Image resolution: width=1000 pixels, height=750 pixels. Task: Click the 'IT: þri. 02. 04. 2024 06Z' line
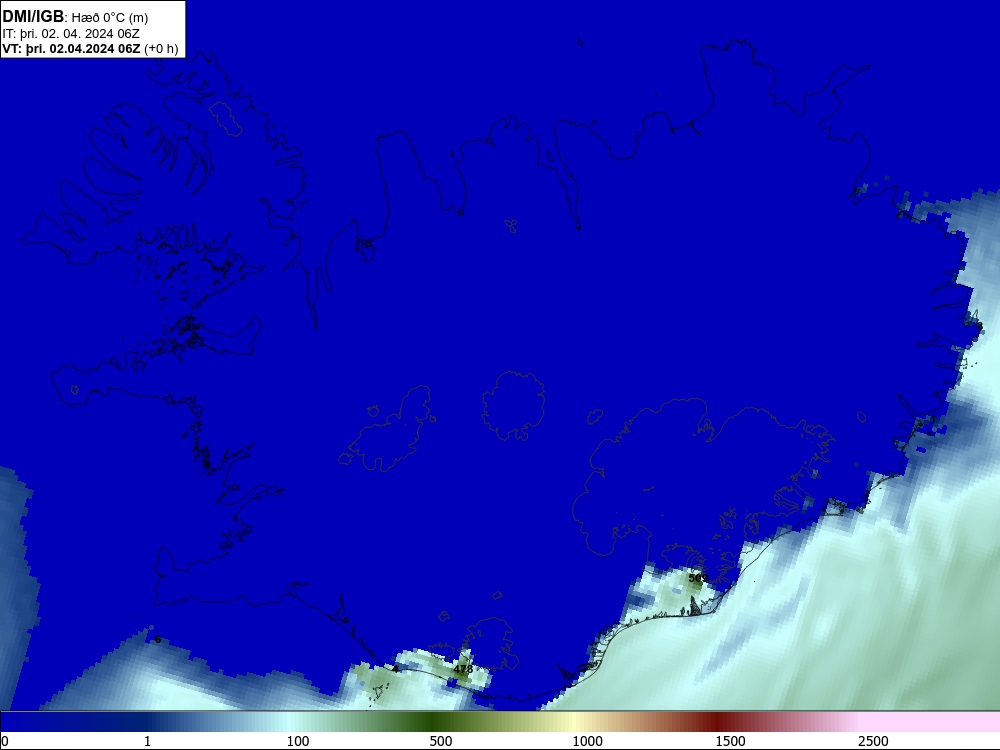(x=71, y=34)
